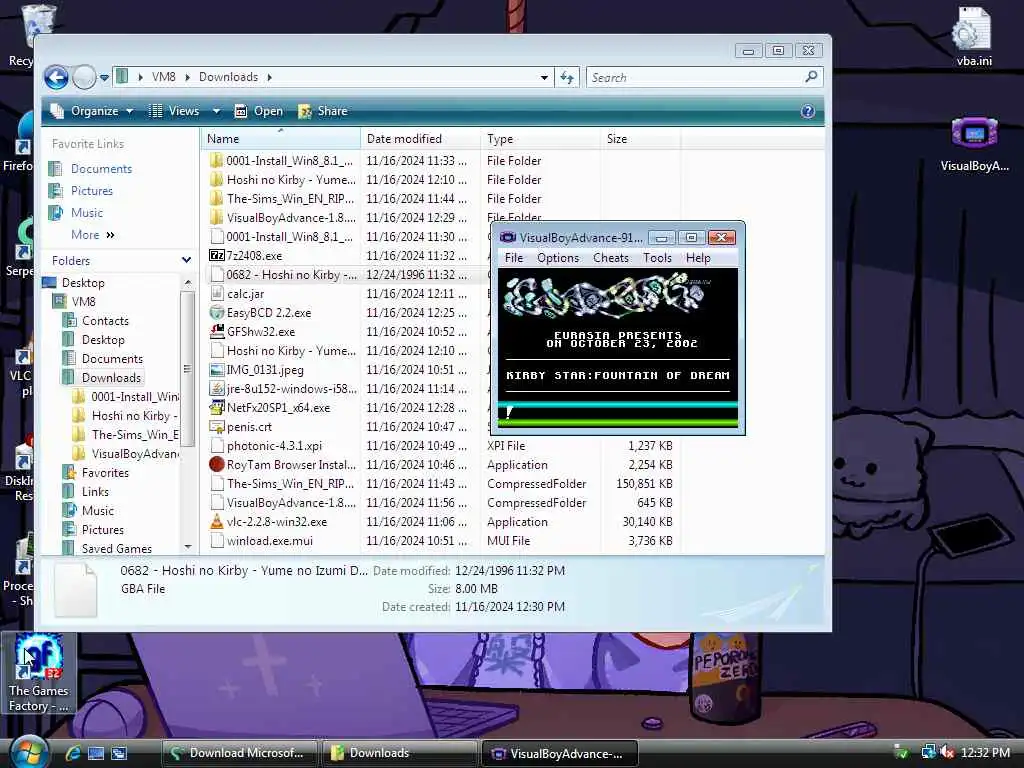Click the Explorer help icon
The width and height of the screenshot is (1024, 768).
[x=808, y=111]
